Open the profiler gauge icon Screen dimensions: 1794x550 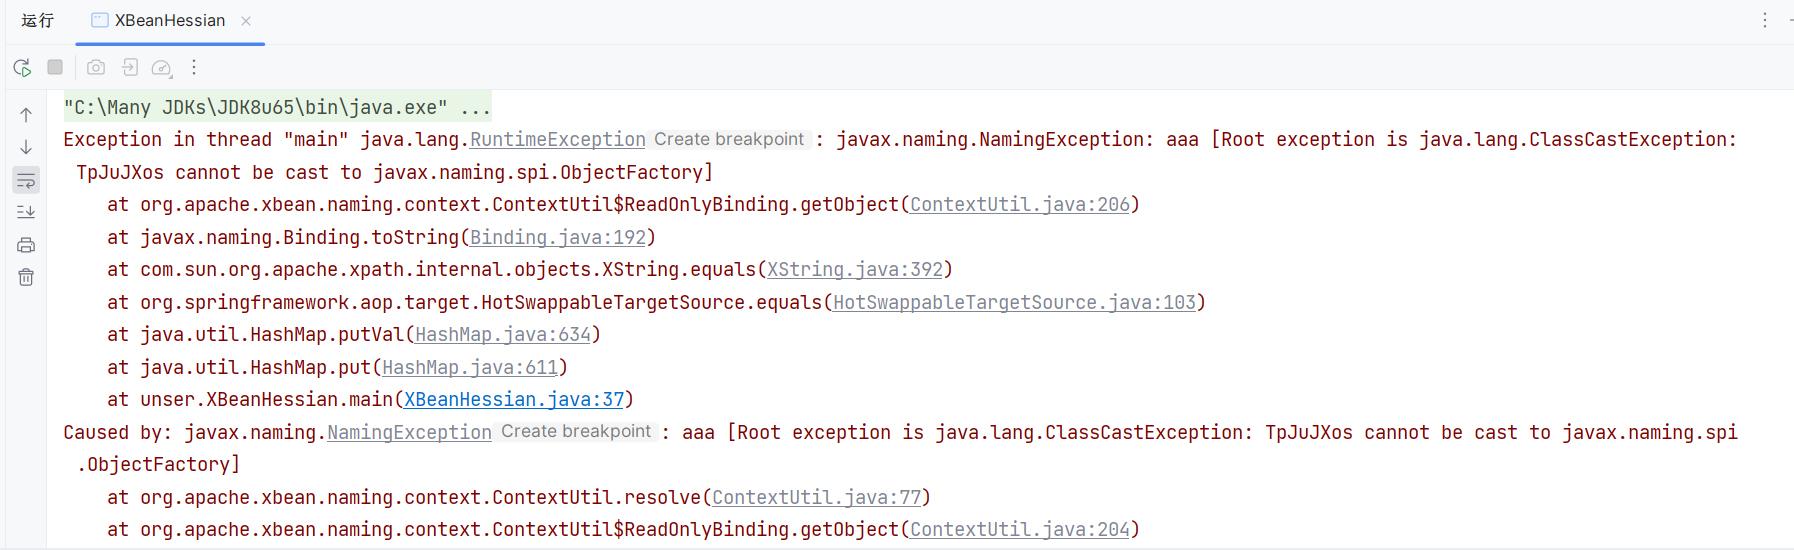(161, 68)
